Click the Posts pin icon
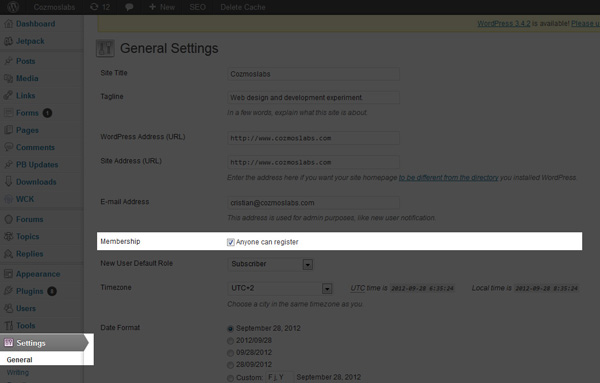This screenshot has width=600, height=383. pyautogui.click(x=8, y=61)
